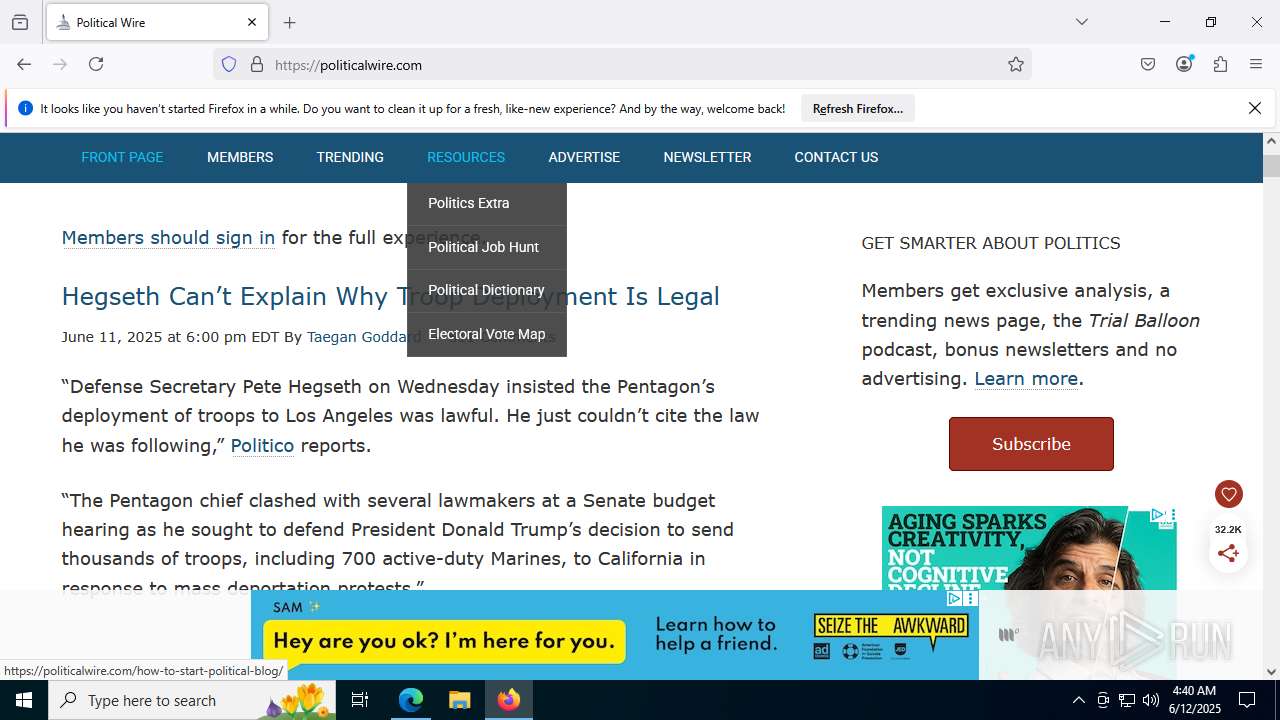1280x720 pixels.
Task: Follow the Politico link
Action: point(262,446)
